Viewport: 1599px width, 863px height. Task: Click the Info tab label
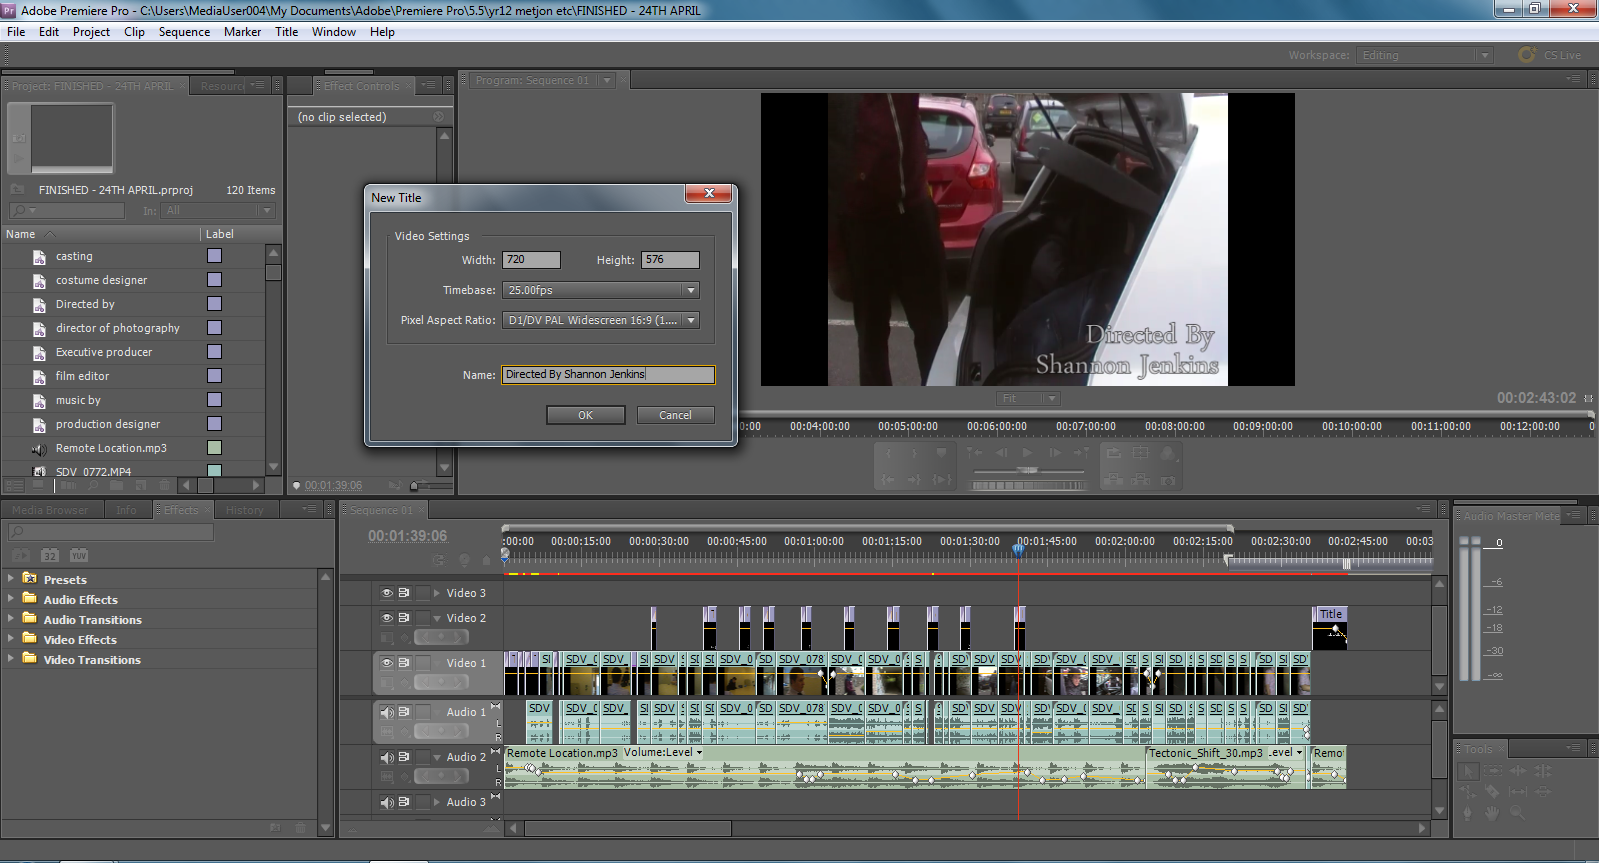[126, 510]
